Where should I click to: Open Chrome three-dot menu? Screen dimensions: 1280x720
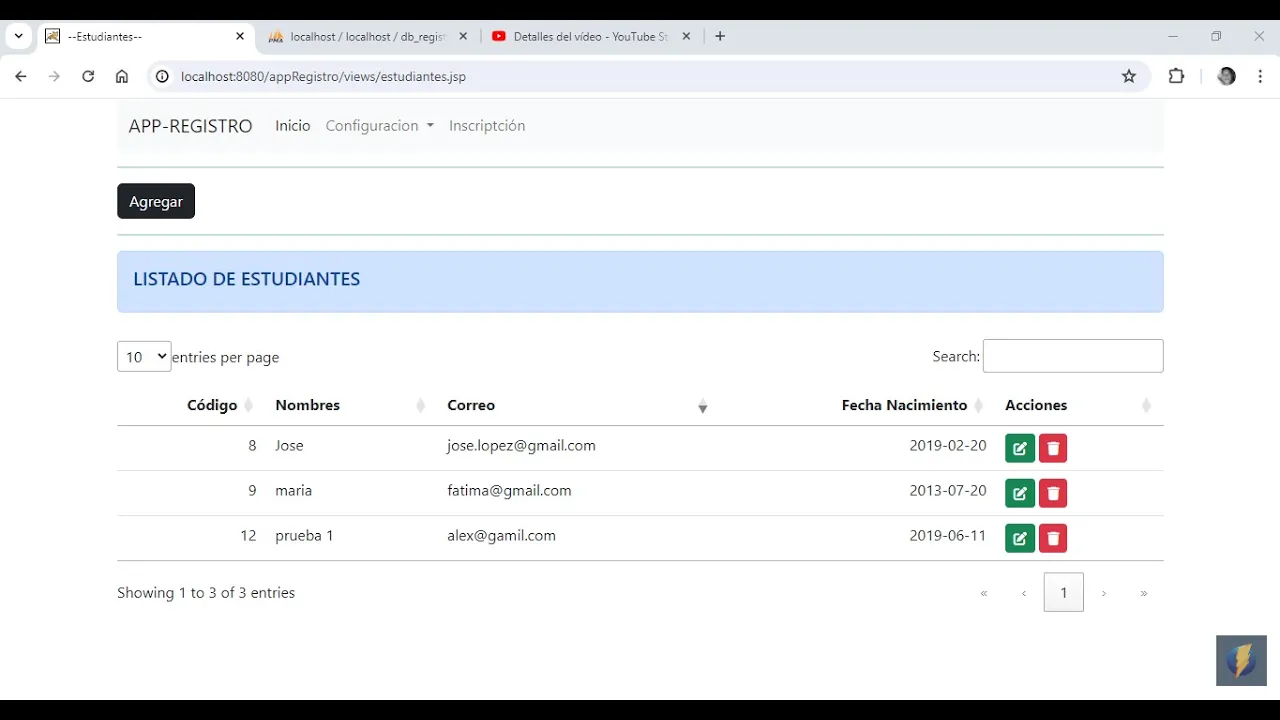tap(1260, 76)
